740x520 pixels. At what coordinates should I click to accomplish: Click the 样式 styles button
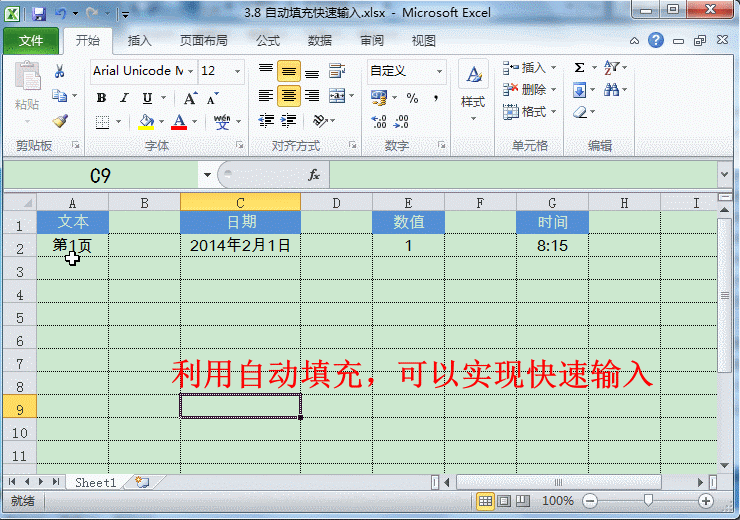[x=473, y=90]
